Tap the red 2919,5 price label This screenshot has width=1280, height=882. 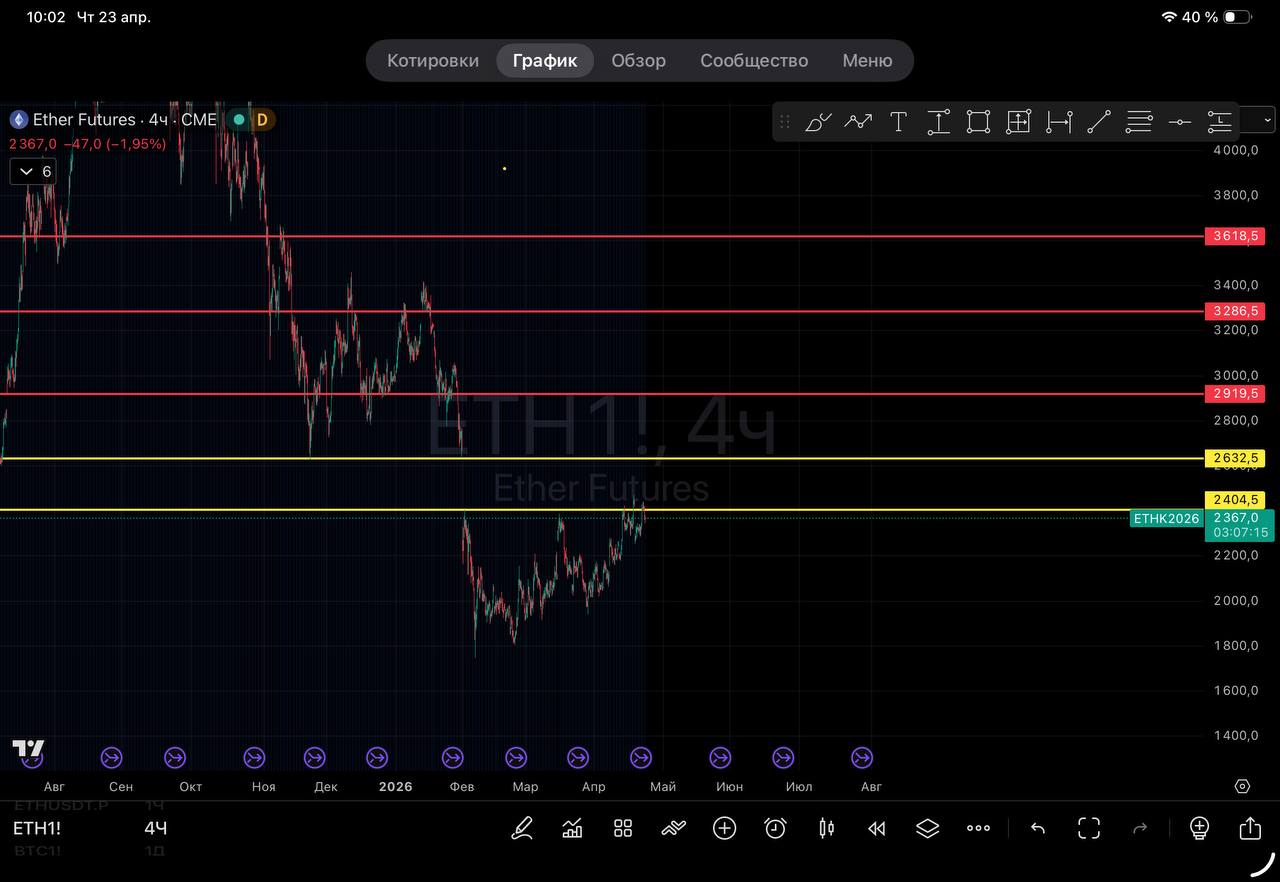[x=1235, y=393]
